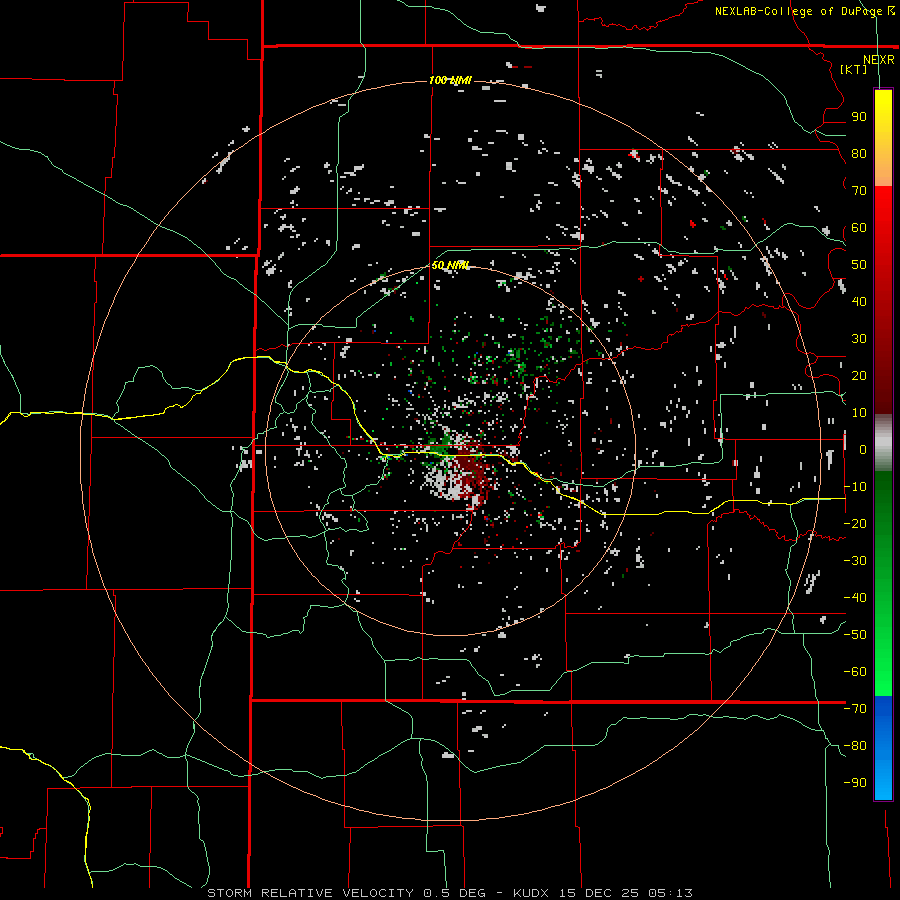Select the -70 value on the velocity scale
This screenshot has width=900, height=900.
click(x=855, y=709)
